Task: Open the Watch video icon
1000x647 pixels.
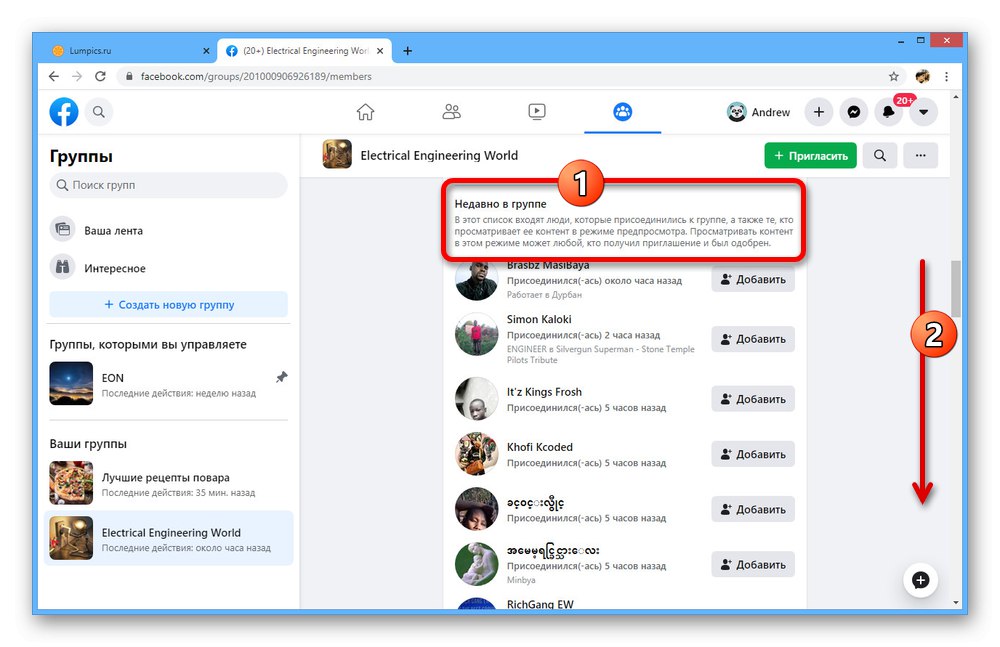Action: 537,112
